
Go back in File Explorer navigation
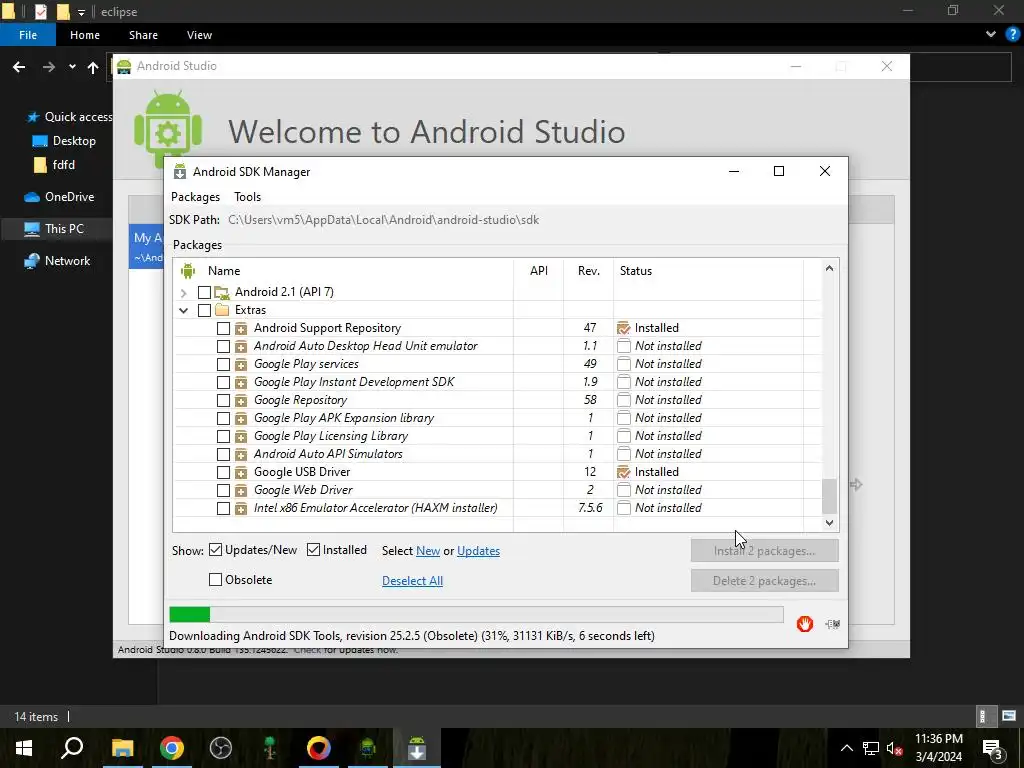point(19,67)
